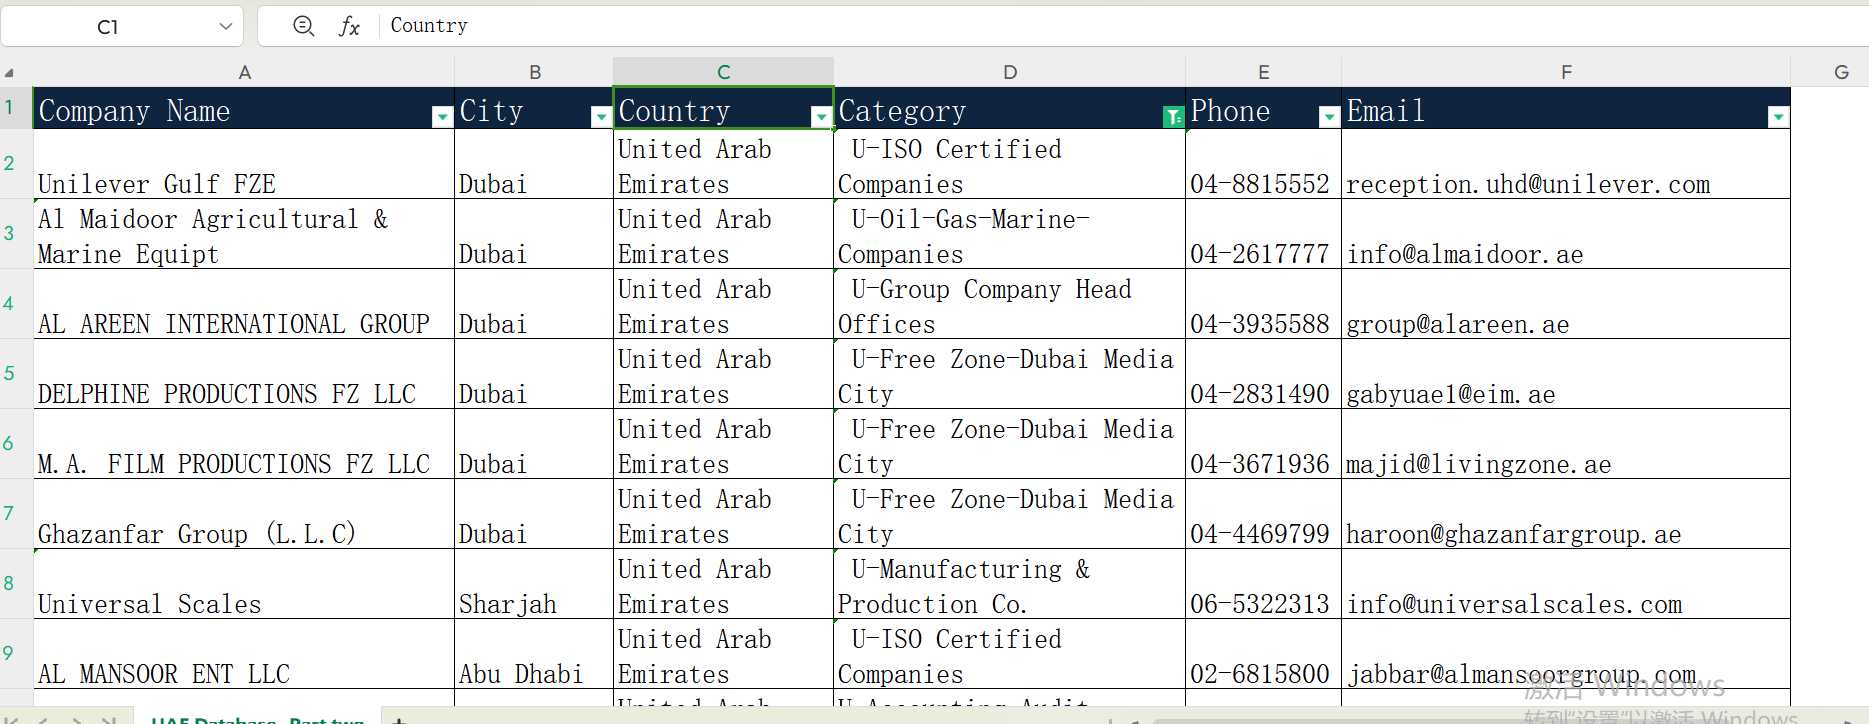The height and width of the screenshot is (724, 1869).
Task: Click the Company Name header cell
Action: (244, 108)
